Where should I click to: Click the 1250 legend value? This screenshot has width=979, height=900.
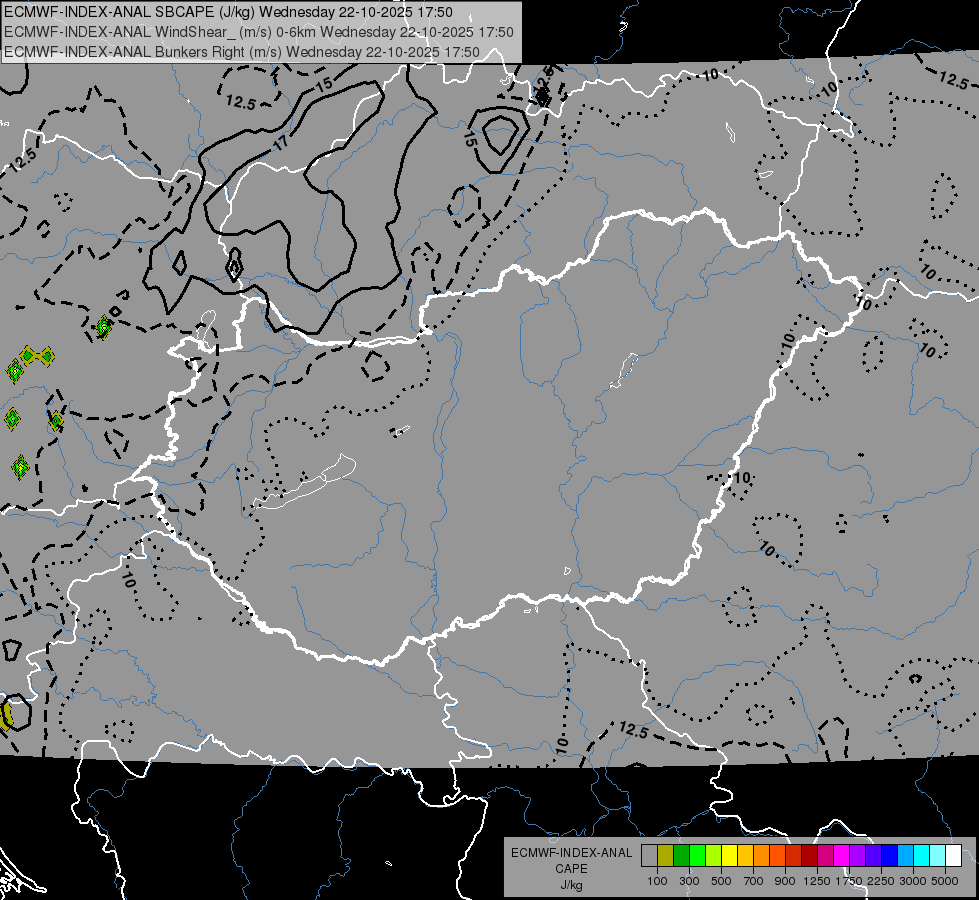coord(817,881)
